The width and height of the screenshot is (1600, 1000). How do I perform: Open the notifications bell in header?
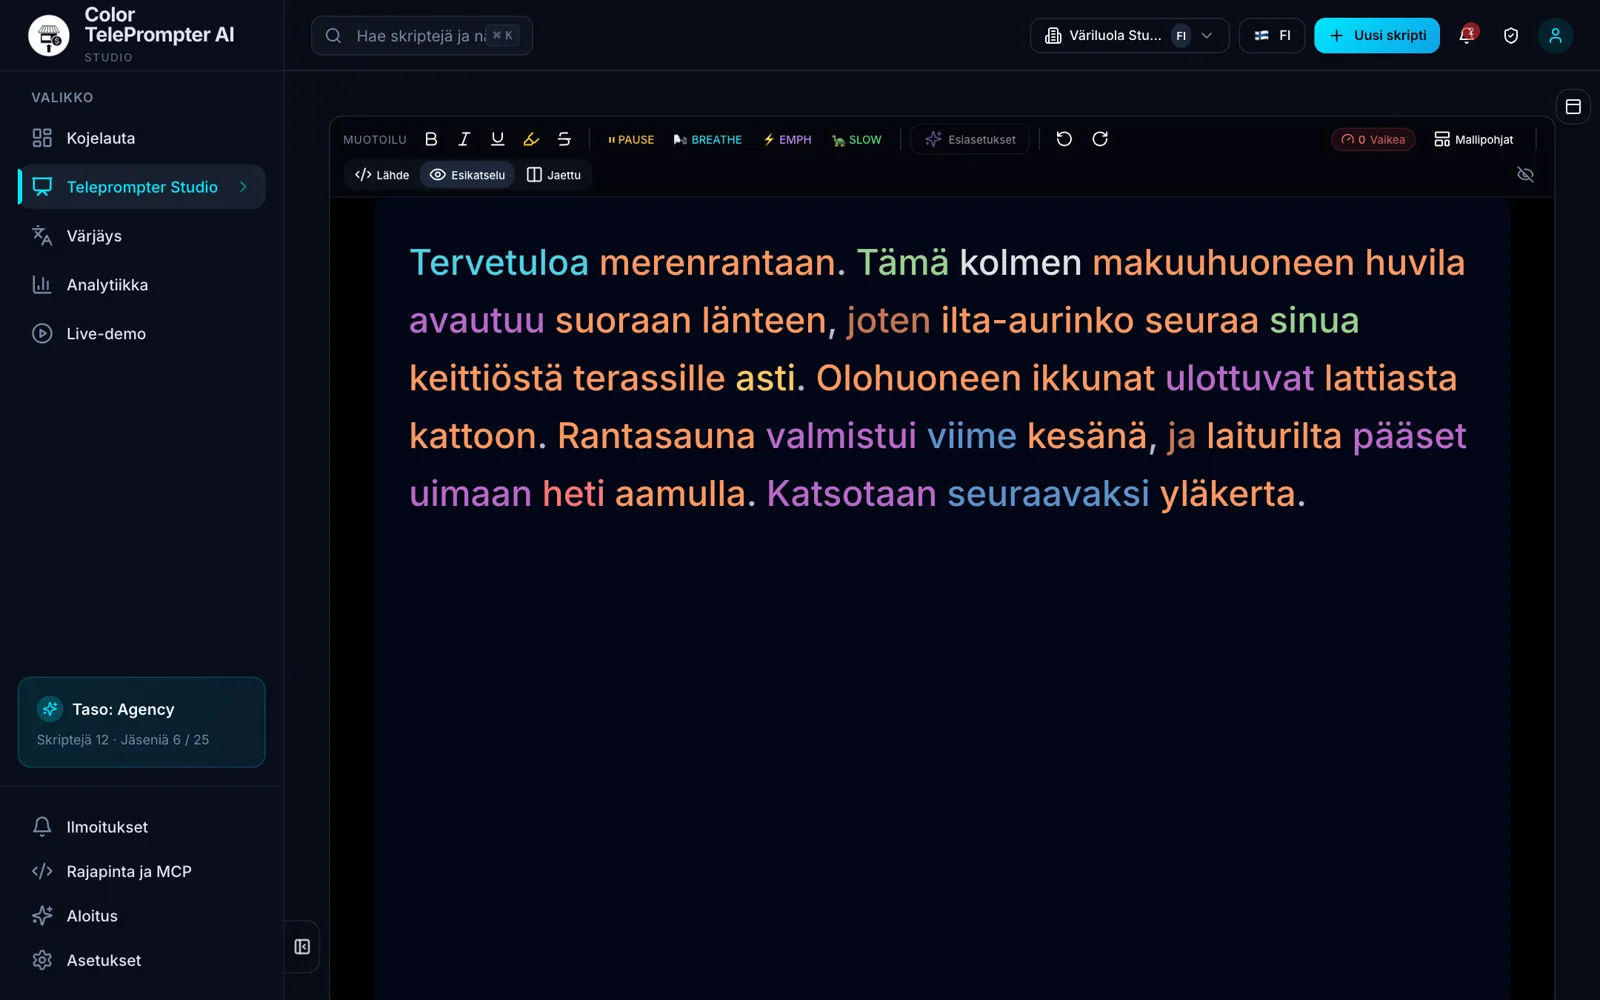(1467, 35)
